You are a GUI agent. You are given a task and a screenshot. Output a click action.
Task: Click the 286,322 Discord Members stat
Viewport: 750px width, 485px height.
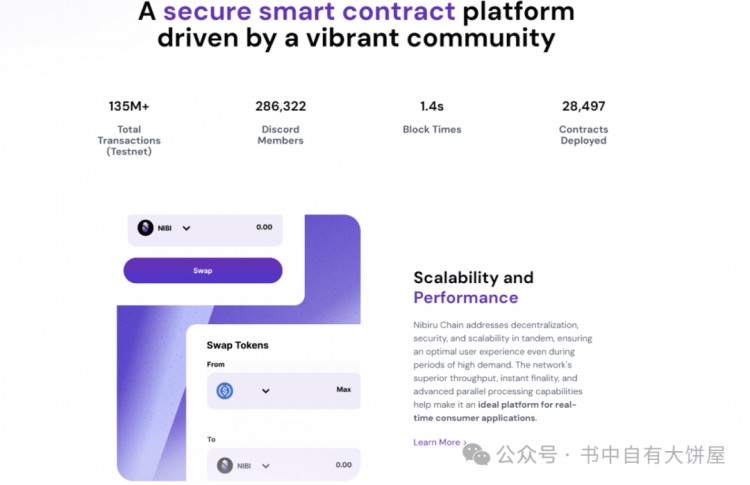coord(280,122)
